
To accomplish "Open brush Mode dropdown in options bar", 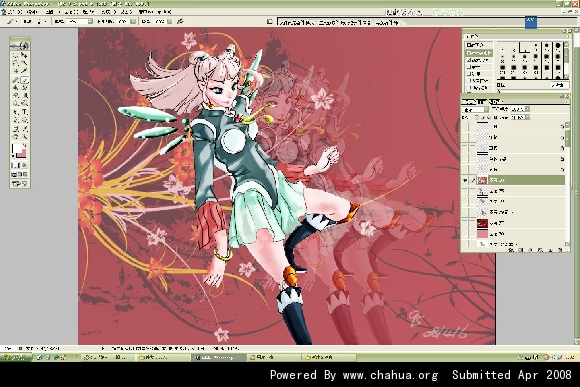I will [x=90, y=21].
